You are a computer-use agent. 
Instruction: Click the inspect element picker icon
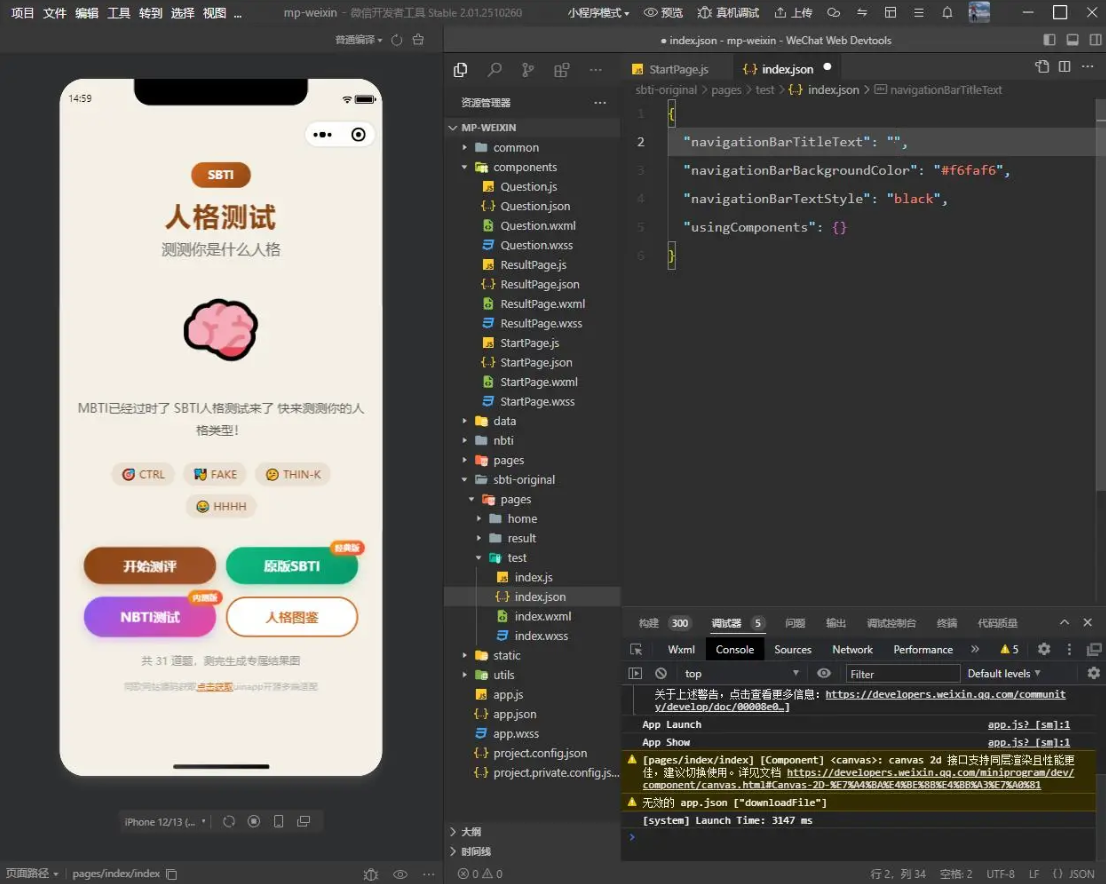pos(636,649)
